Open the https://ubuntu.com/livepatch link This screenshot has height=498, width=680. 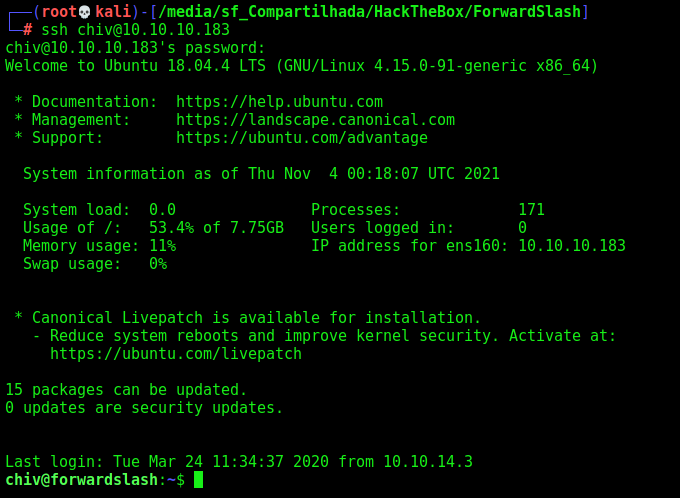[x=176, y=354]
